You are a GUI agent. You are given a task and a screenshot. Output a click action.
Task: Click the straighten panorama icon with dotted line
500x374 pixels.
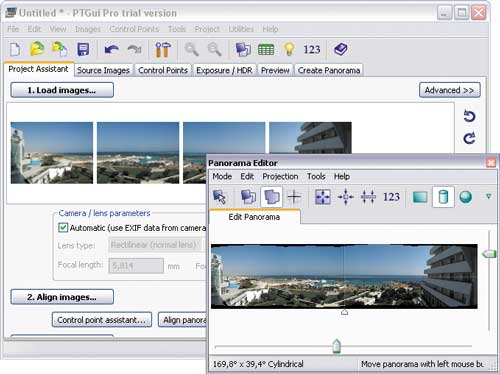(368, 197)
